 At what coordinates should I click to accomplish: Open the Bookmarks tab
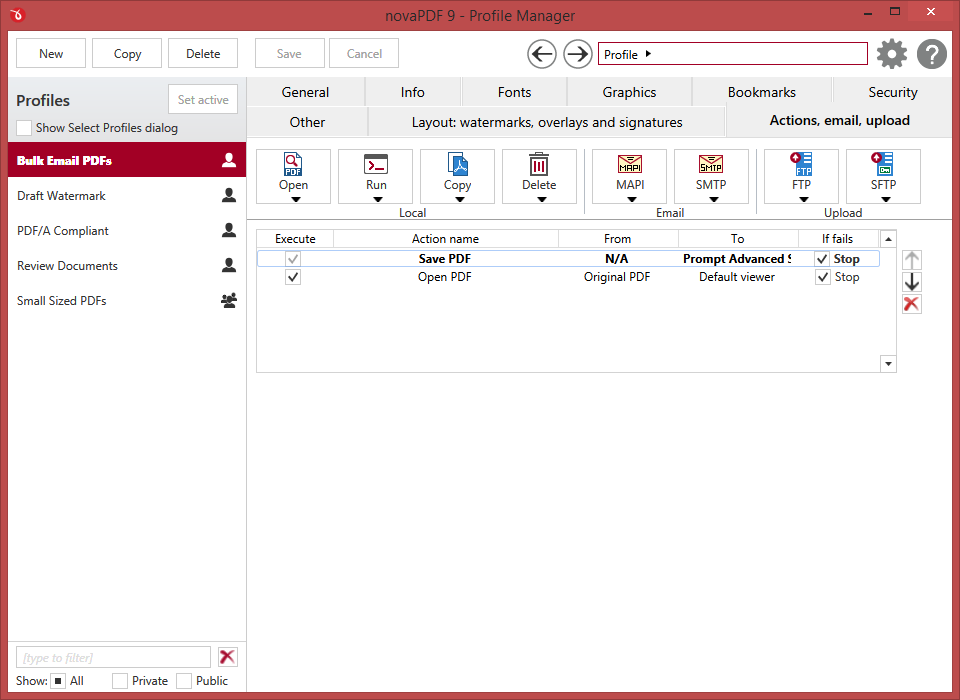[761, 92]
